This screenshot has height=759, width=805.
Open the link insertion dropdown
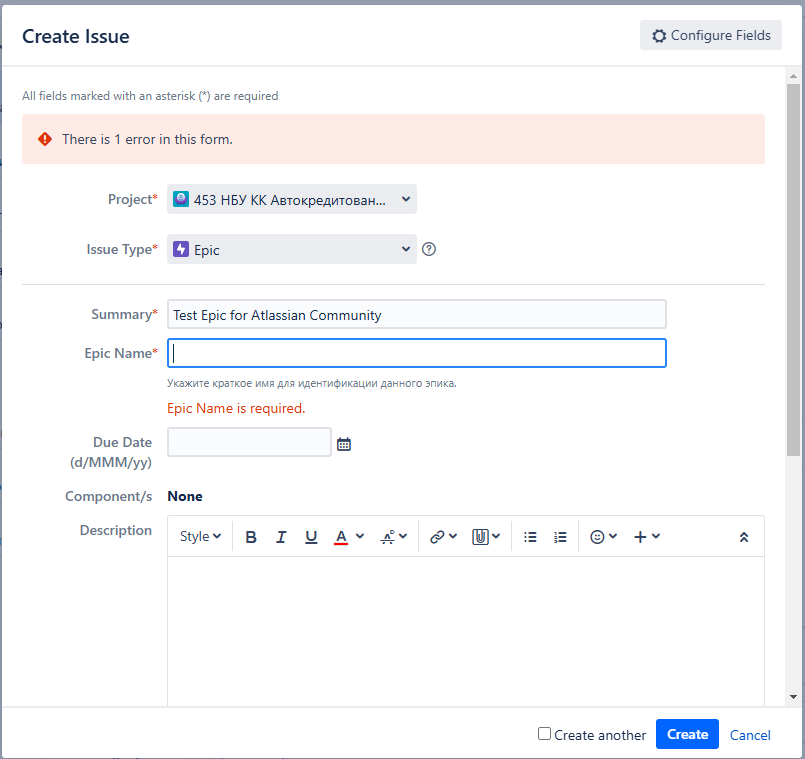pos(443,537)
